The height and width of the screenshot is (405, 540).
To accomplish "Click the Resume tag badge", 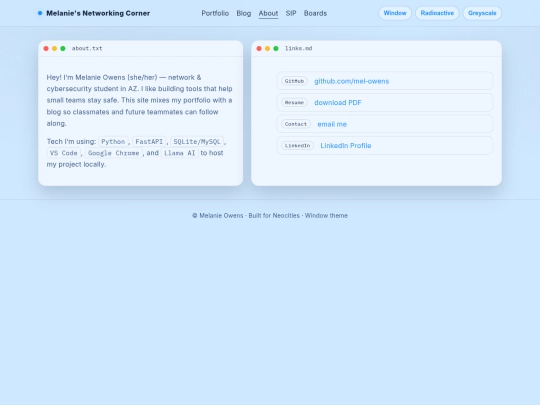I will click(294, 103).
